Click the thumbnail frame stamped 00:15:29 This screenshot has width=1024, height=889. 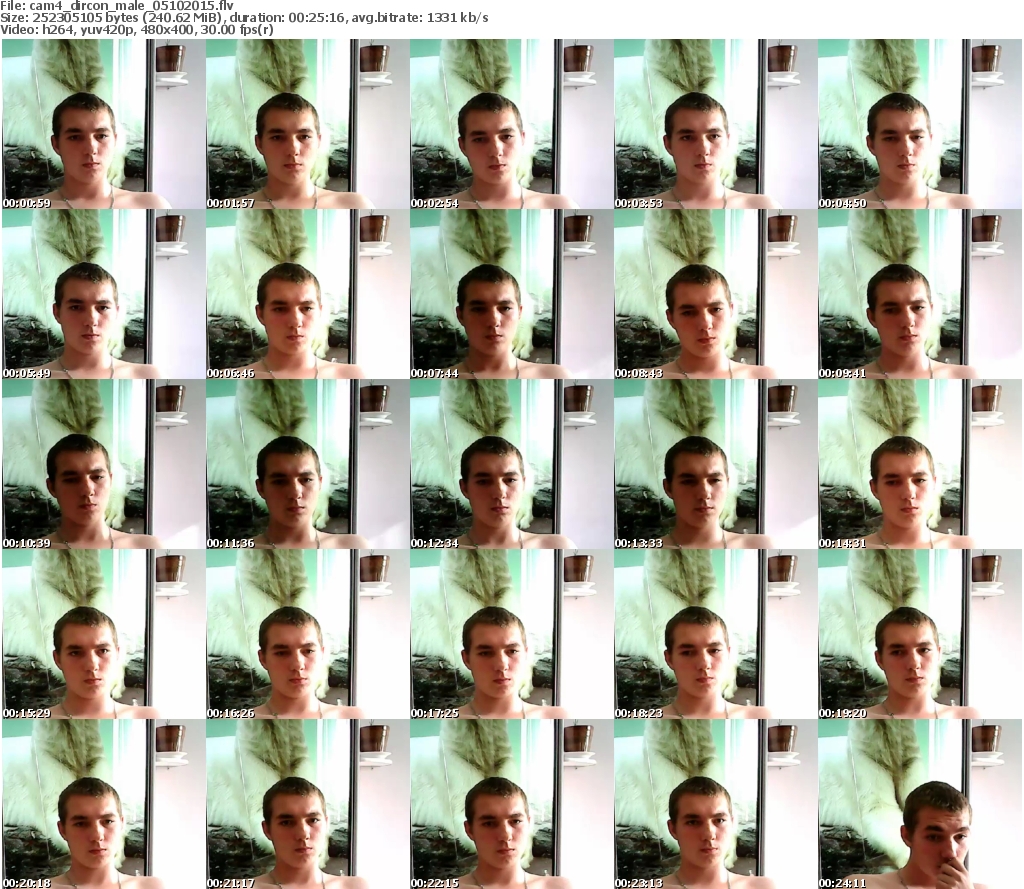[103, 634]
